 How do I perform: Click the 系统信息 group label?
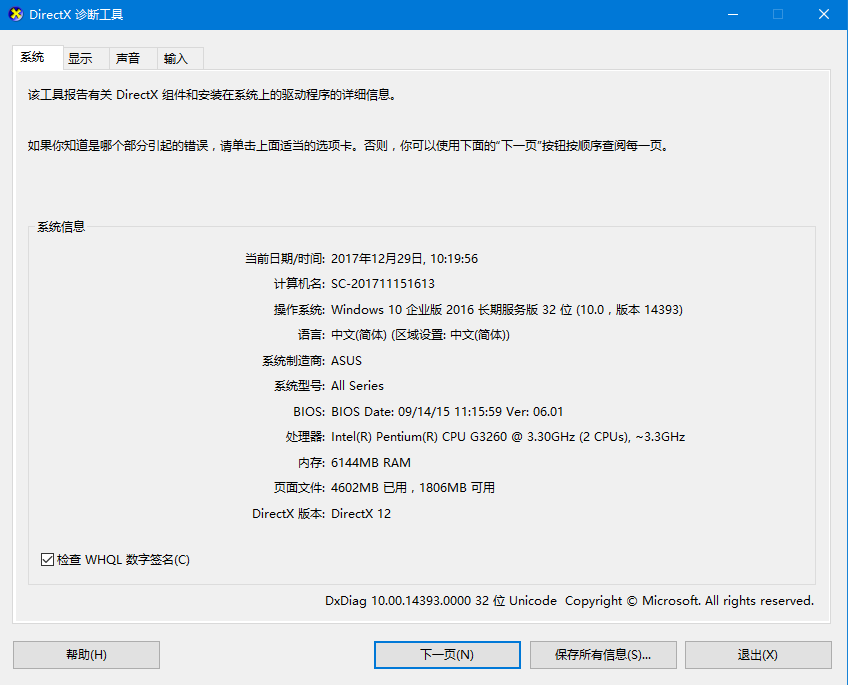(x=61, y=227)
